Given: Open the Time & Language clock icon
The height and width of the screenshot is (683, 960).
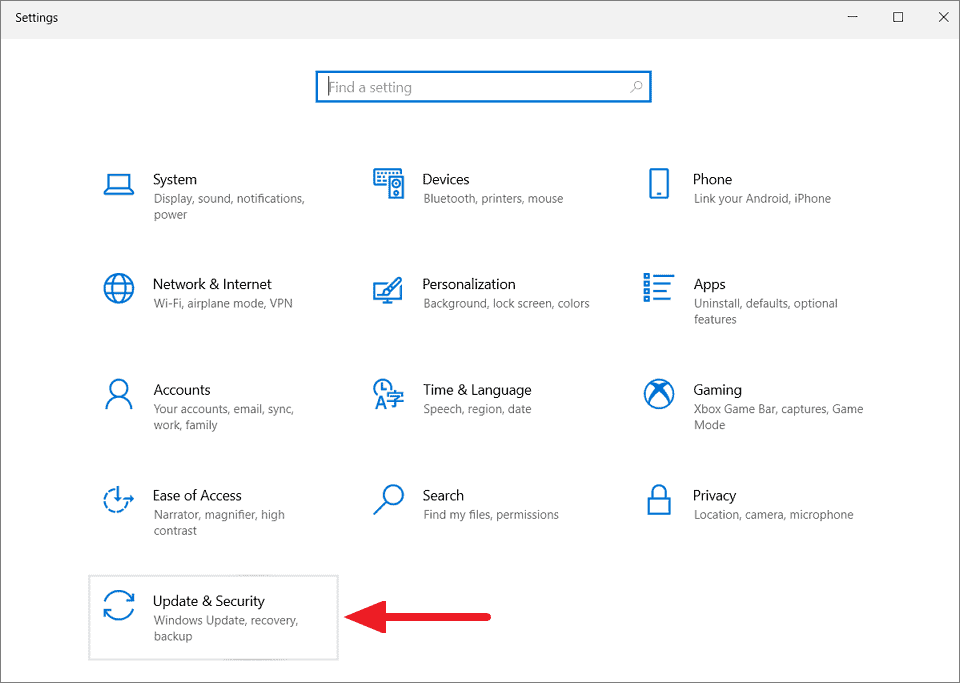Looking at the screenshot, I should tap(388, 394).
